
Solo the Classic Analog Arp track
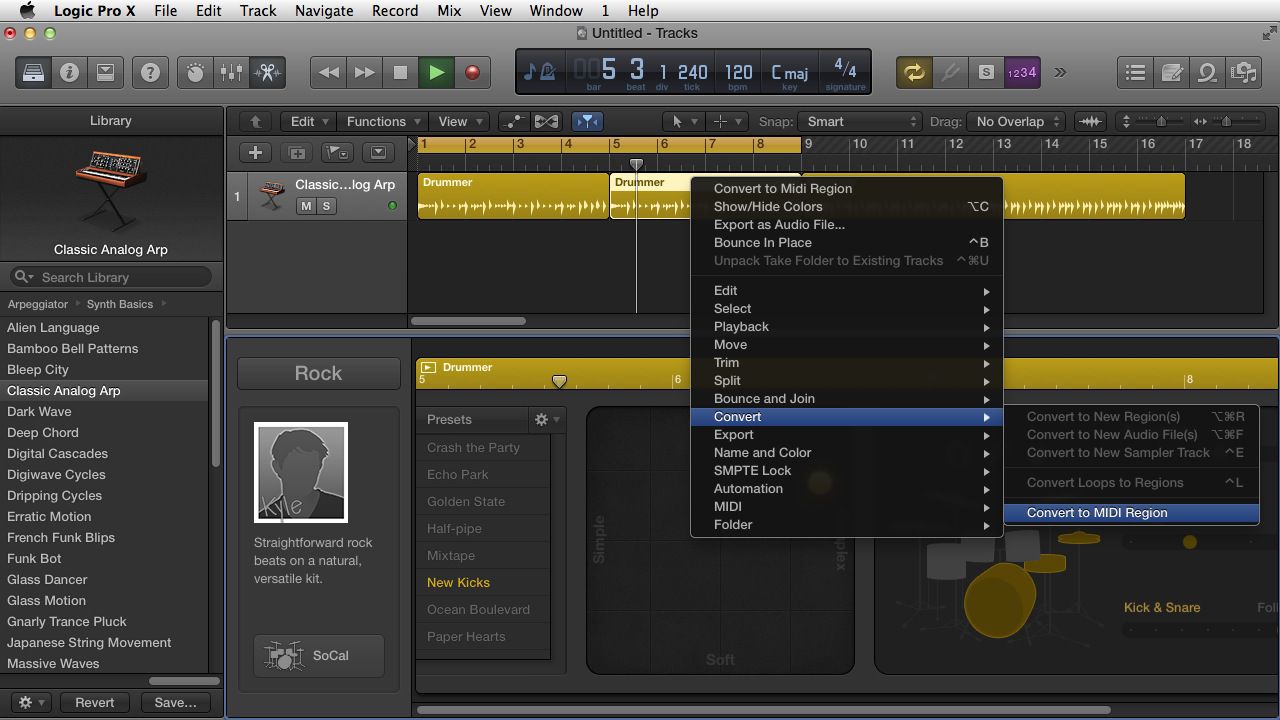click(326, 205)
